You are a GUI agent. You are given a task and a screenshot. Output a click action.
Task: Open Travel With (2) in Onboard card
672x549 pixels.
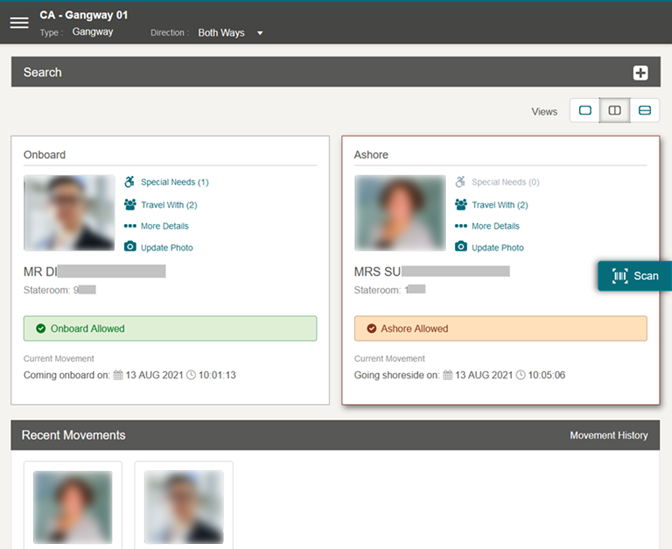169,205
